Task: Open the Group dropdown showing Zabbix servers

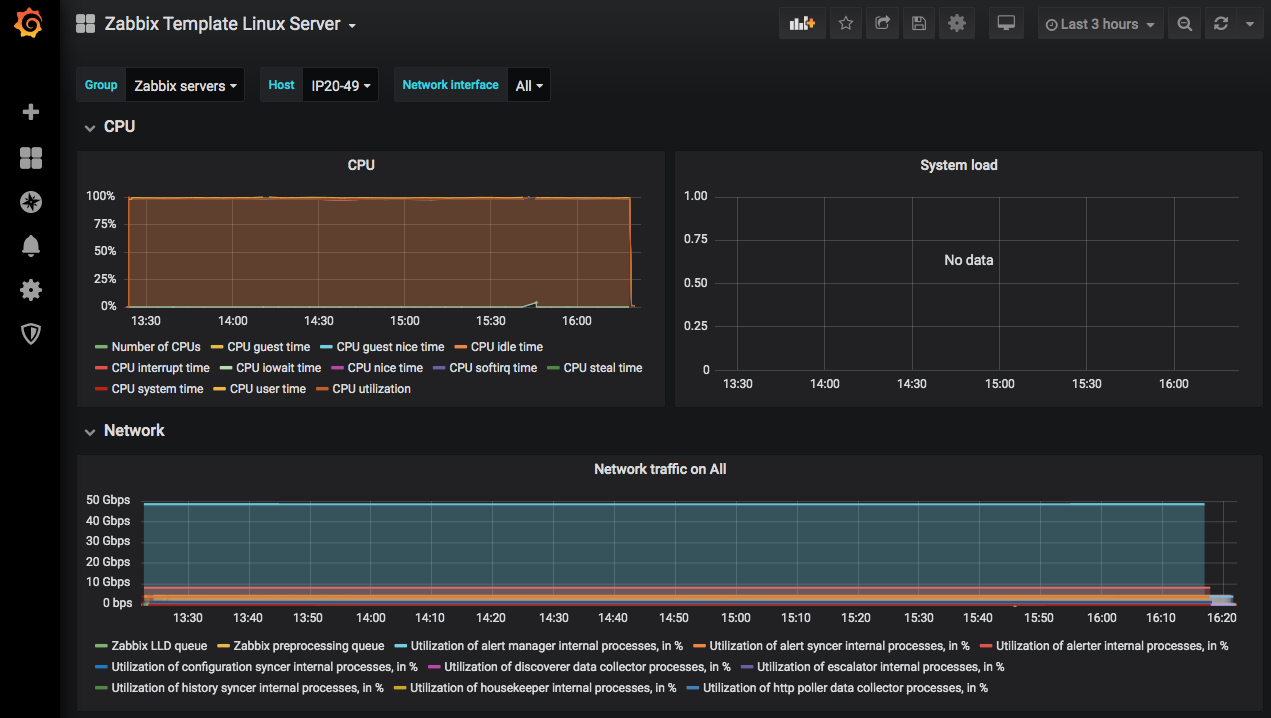Action: coord(185,85)
